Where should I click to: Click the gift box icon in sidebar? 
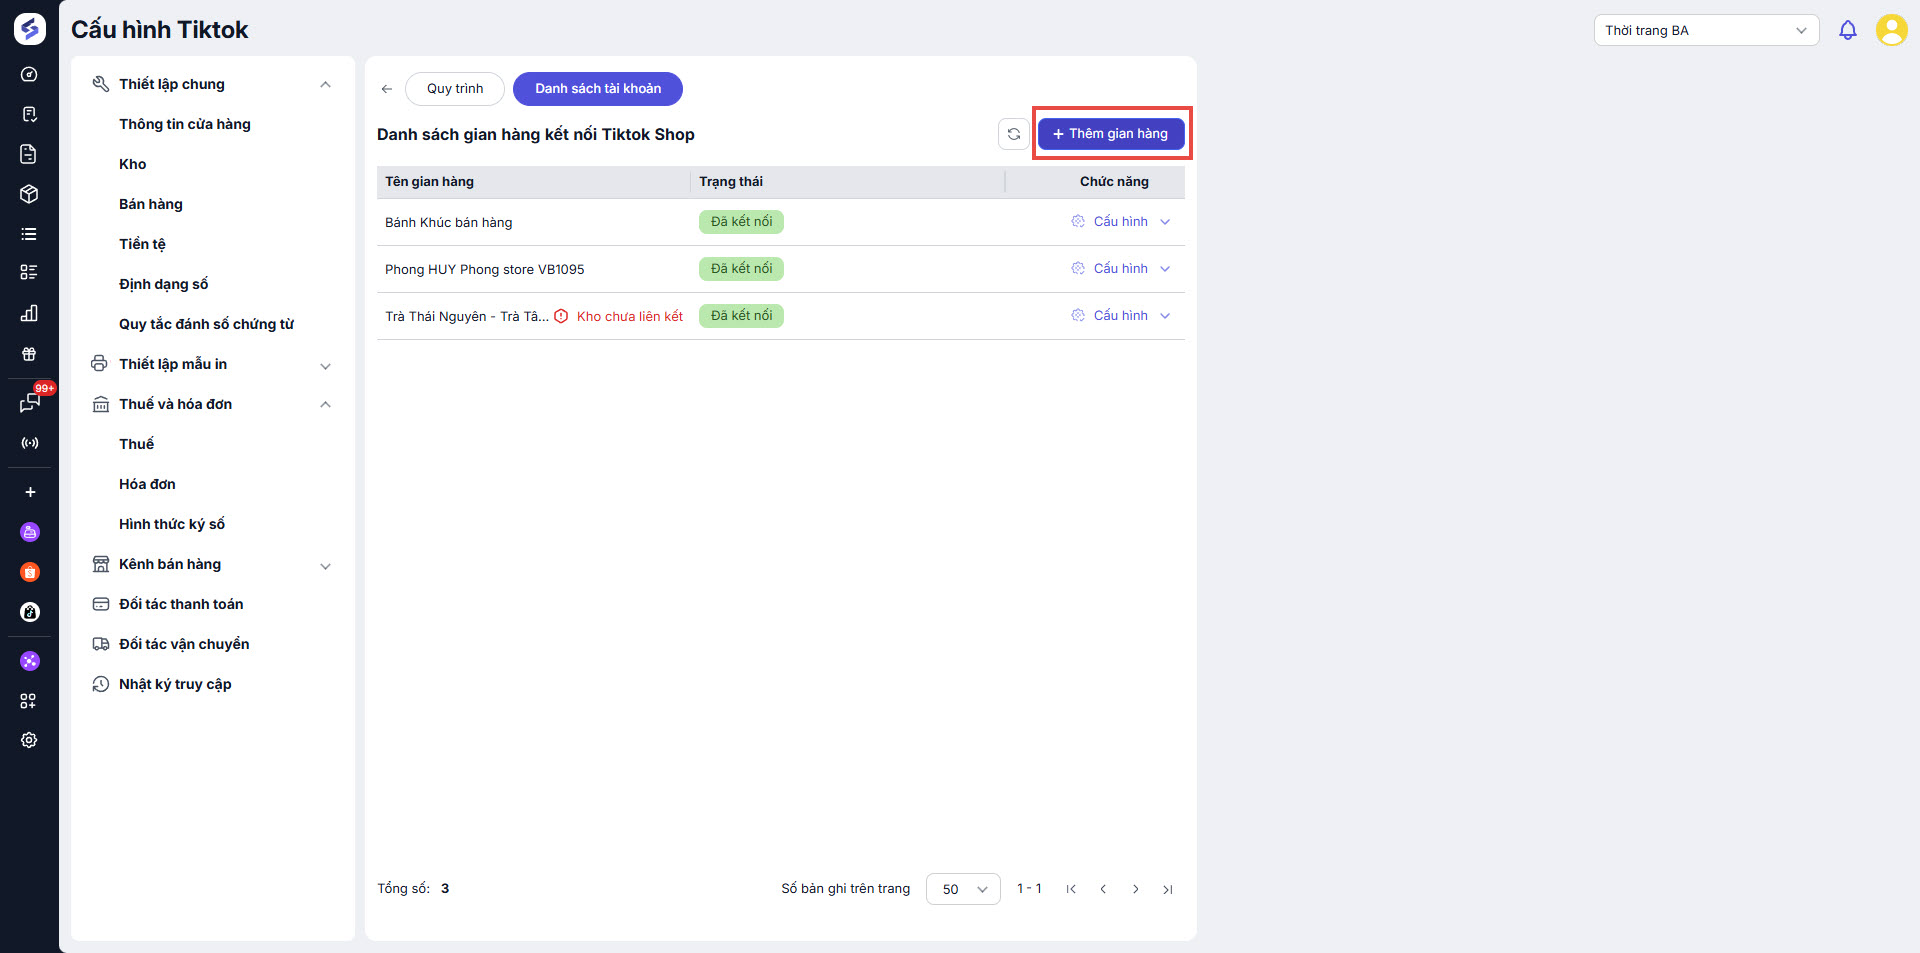click(x=30, y=354)
